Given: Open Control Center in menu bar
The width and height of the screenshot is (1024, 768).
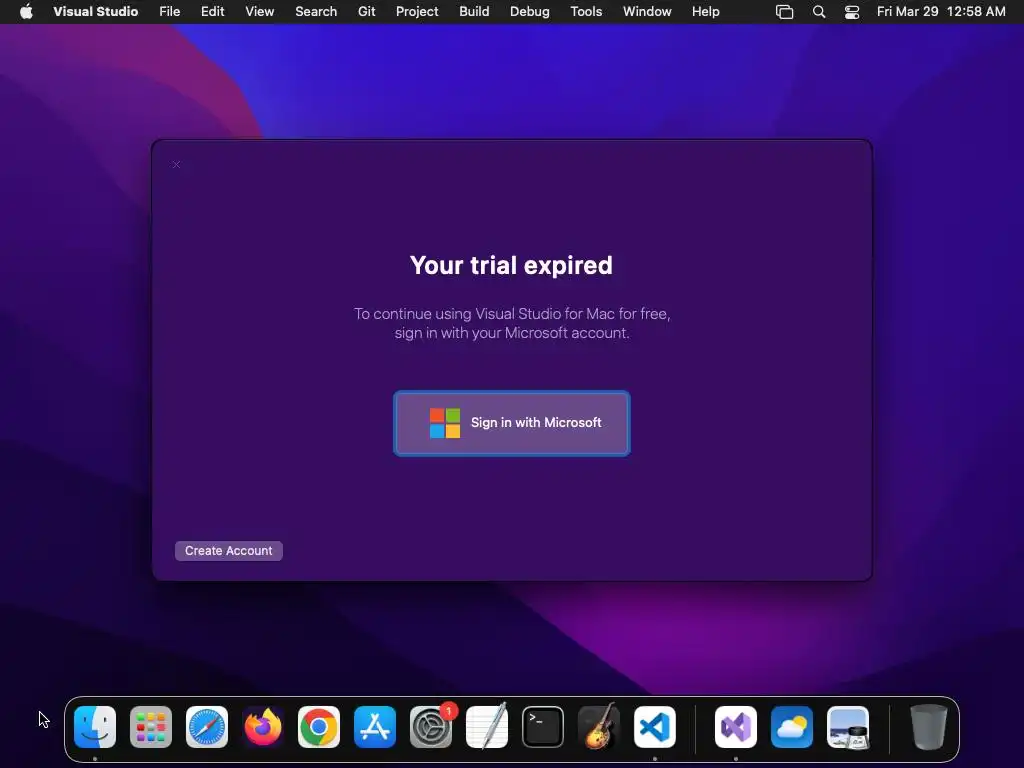Looking at the screenshot, I should [852, 12].
